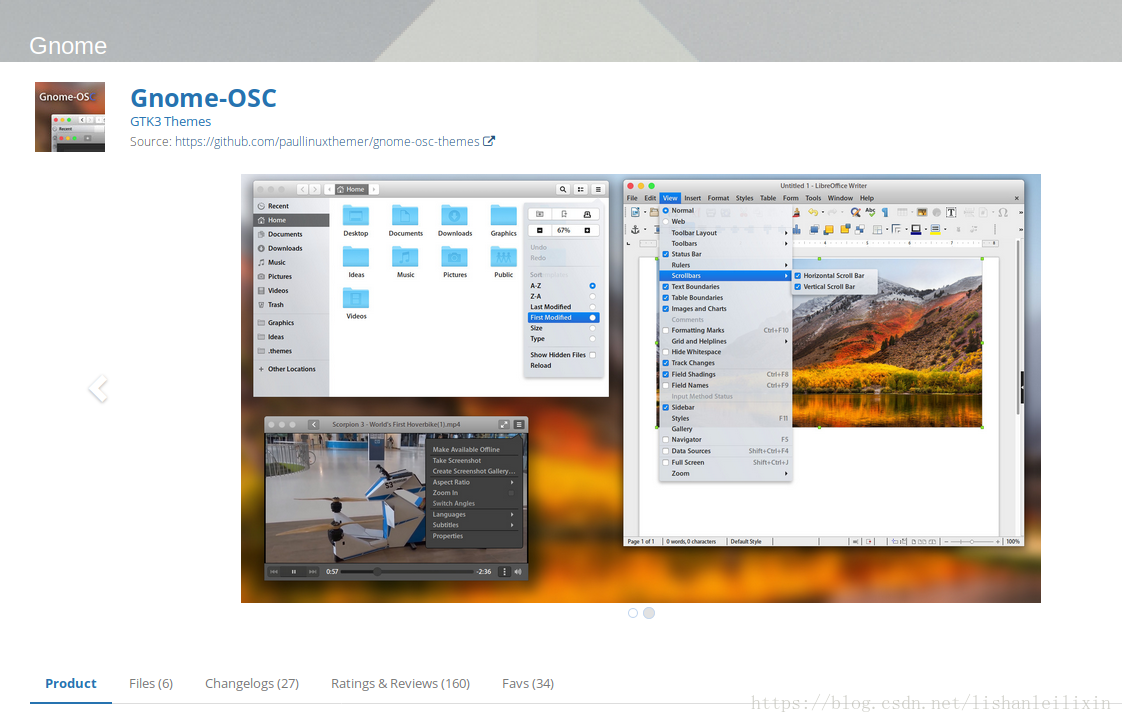Expand the Languages submenu in video menu
Viewport: 1122px width, 723px height.
[x=474, y=515]
